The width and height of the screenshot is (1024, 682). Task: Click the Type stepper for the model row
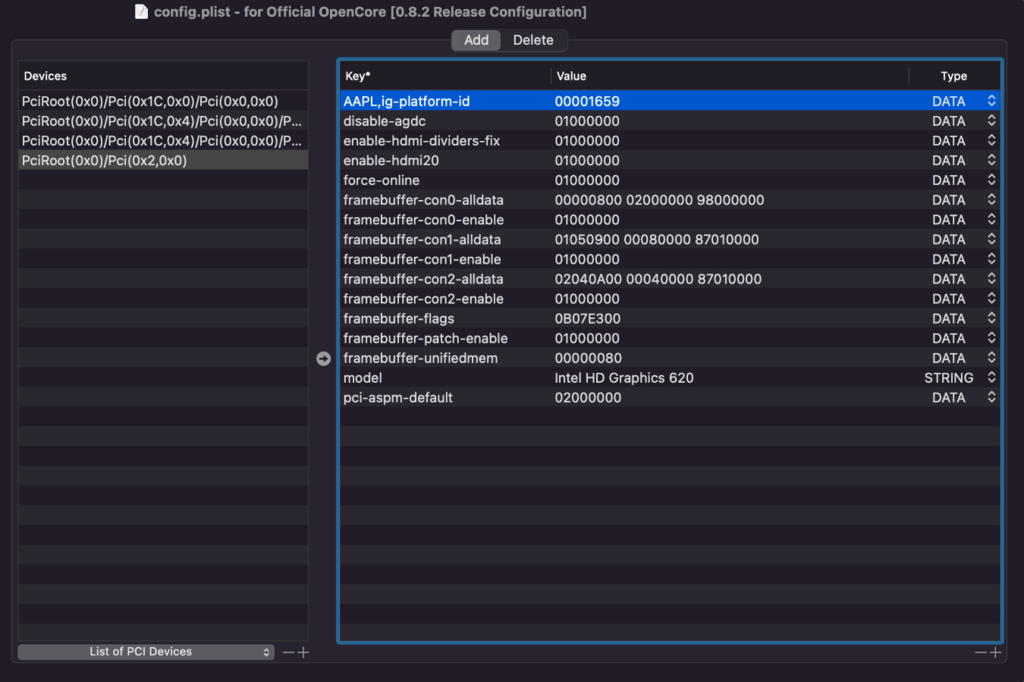tap(989, 377)
